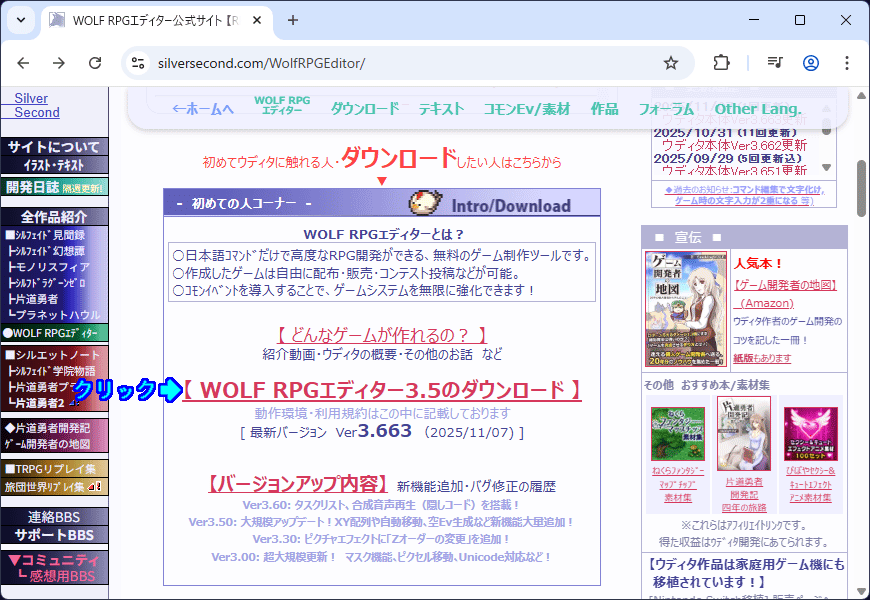Image resolution: width=870 pixels, height=600 pixels.
Task: Open the Chrome profile avatar icon
Action: (810, 63)
